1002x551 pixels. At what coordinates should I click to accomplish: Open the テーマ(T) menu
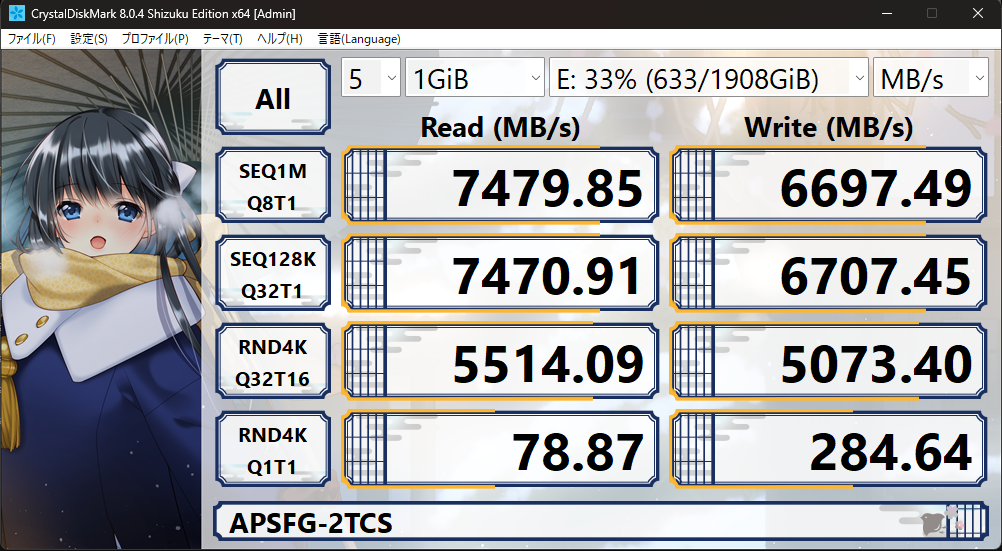(x=222, y=39)
